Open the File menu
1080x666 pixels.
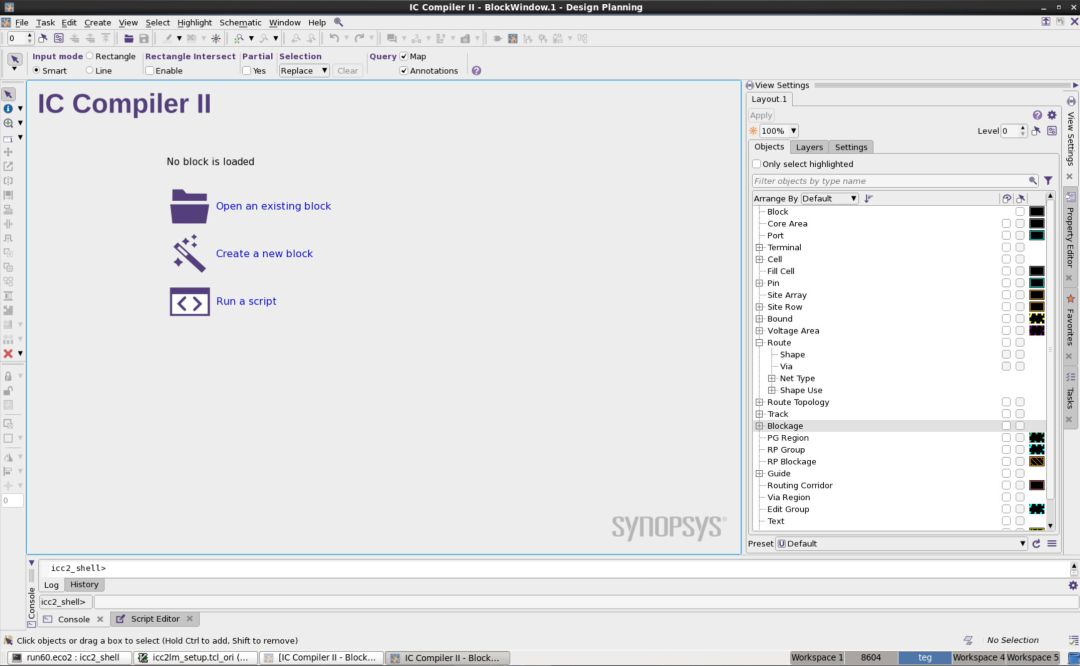click(21, 22)
